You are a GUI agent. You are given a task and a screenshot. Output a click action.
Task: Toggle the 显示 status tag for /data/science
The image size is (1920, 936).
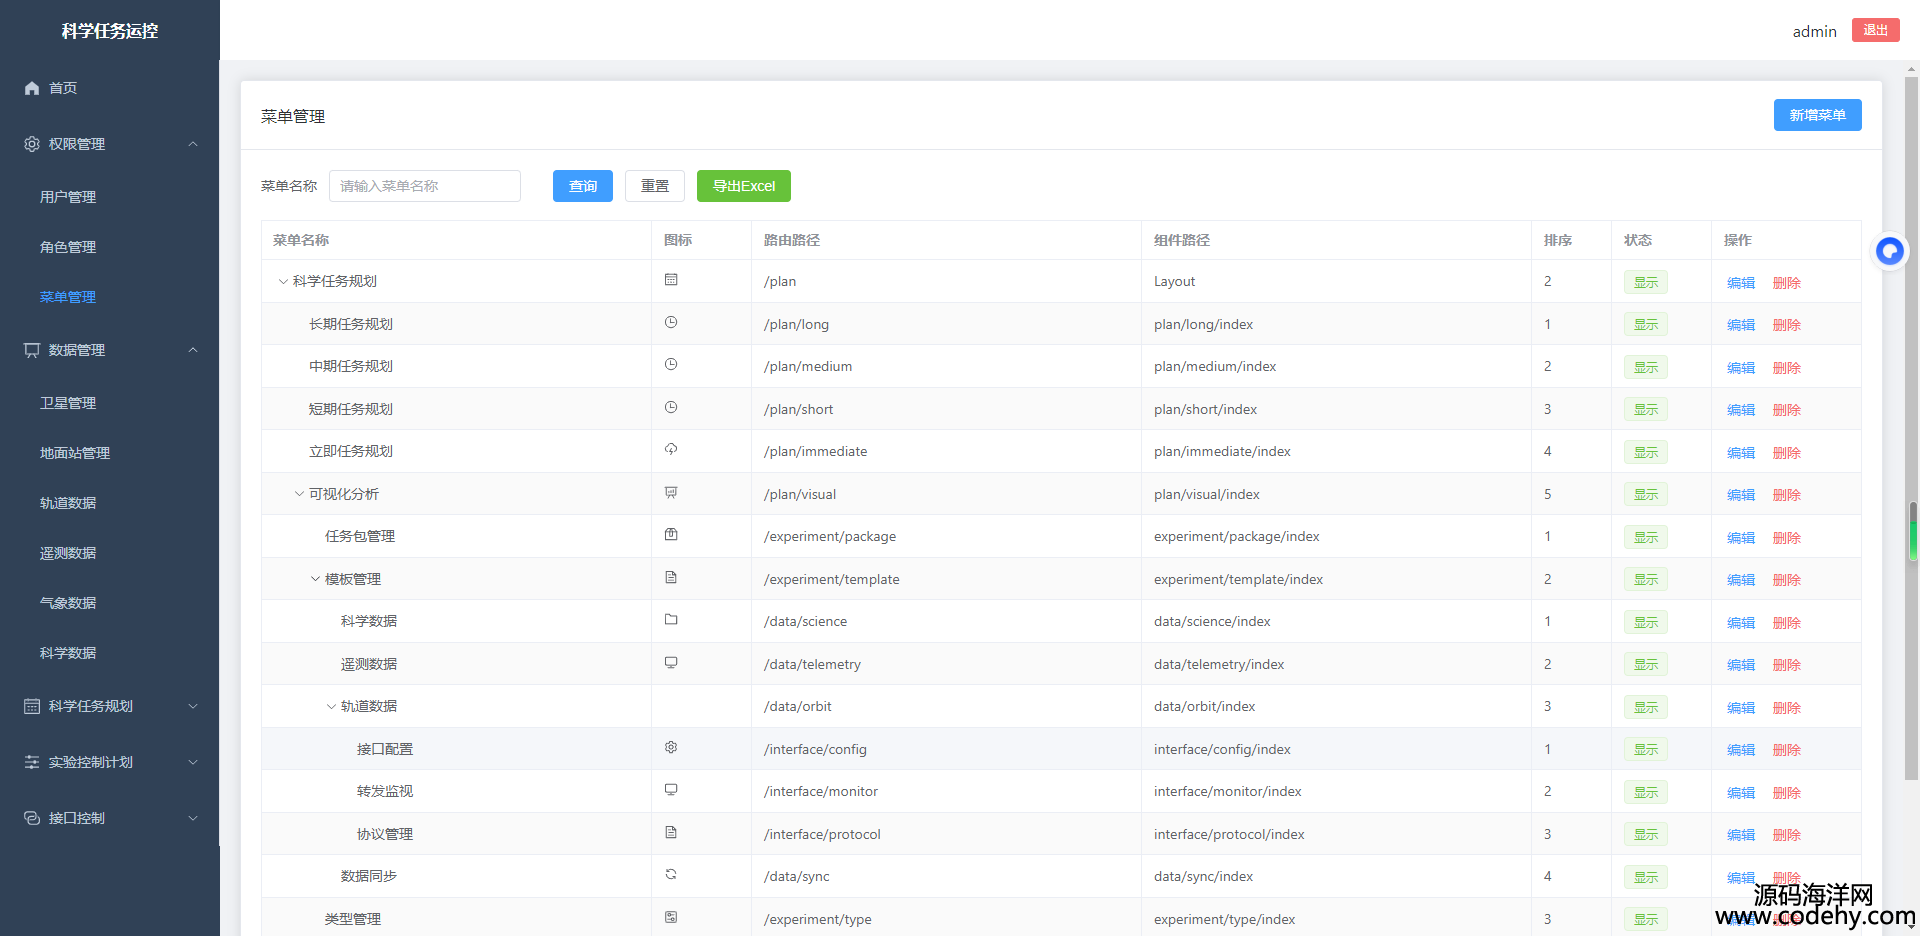coord(1645,622)
